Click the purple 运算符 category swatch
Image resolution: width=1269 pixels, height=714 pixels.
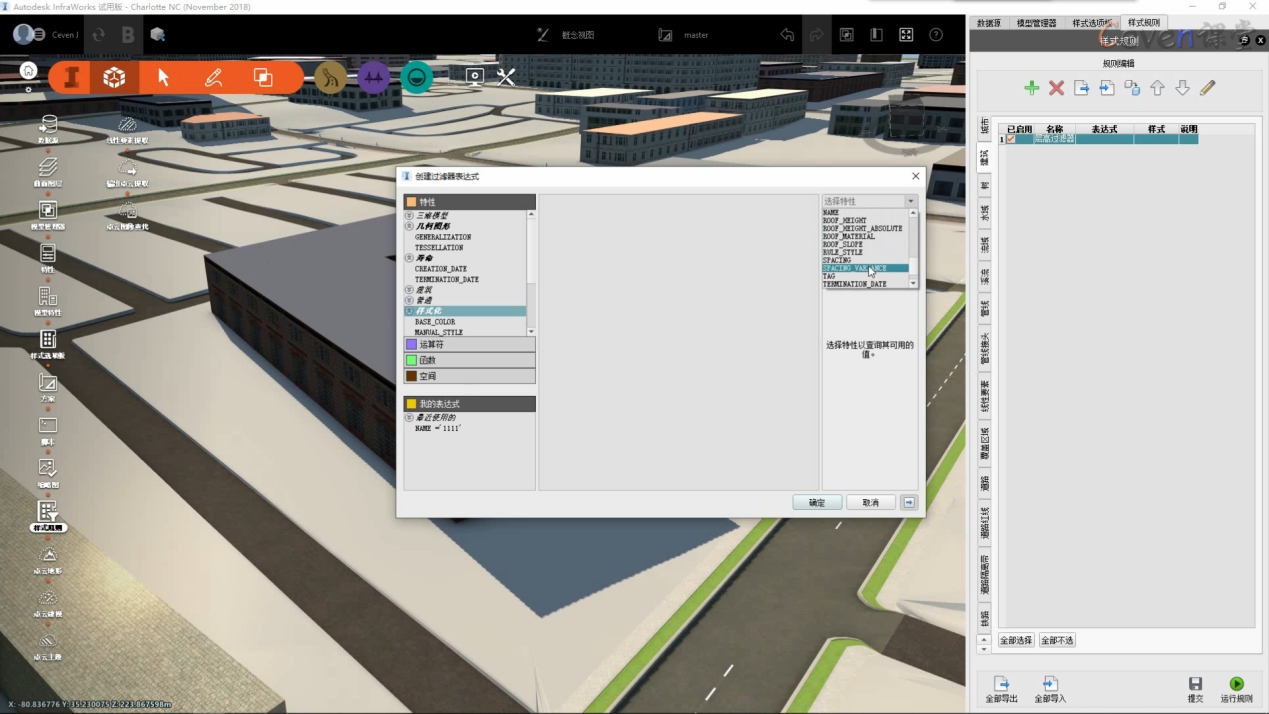click(411, 344)
